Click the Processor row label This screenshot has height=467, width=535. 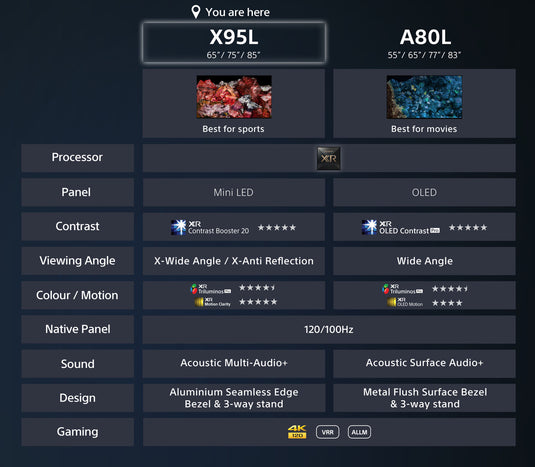77,158
